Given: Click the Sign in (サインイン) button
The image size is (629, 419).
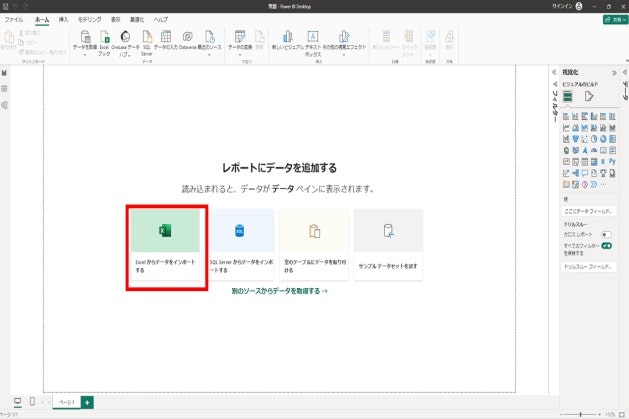Looking at the screenshot, I should click(567, 6).
